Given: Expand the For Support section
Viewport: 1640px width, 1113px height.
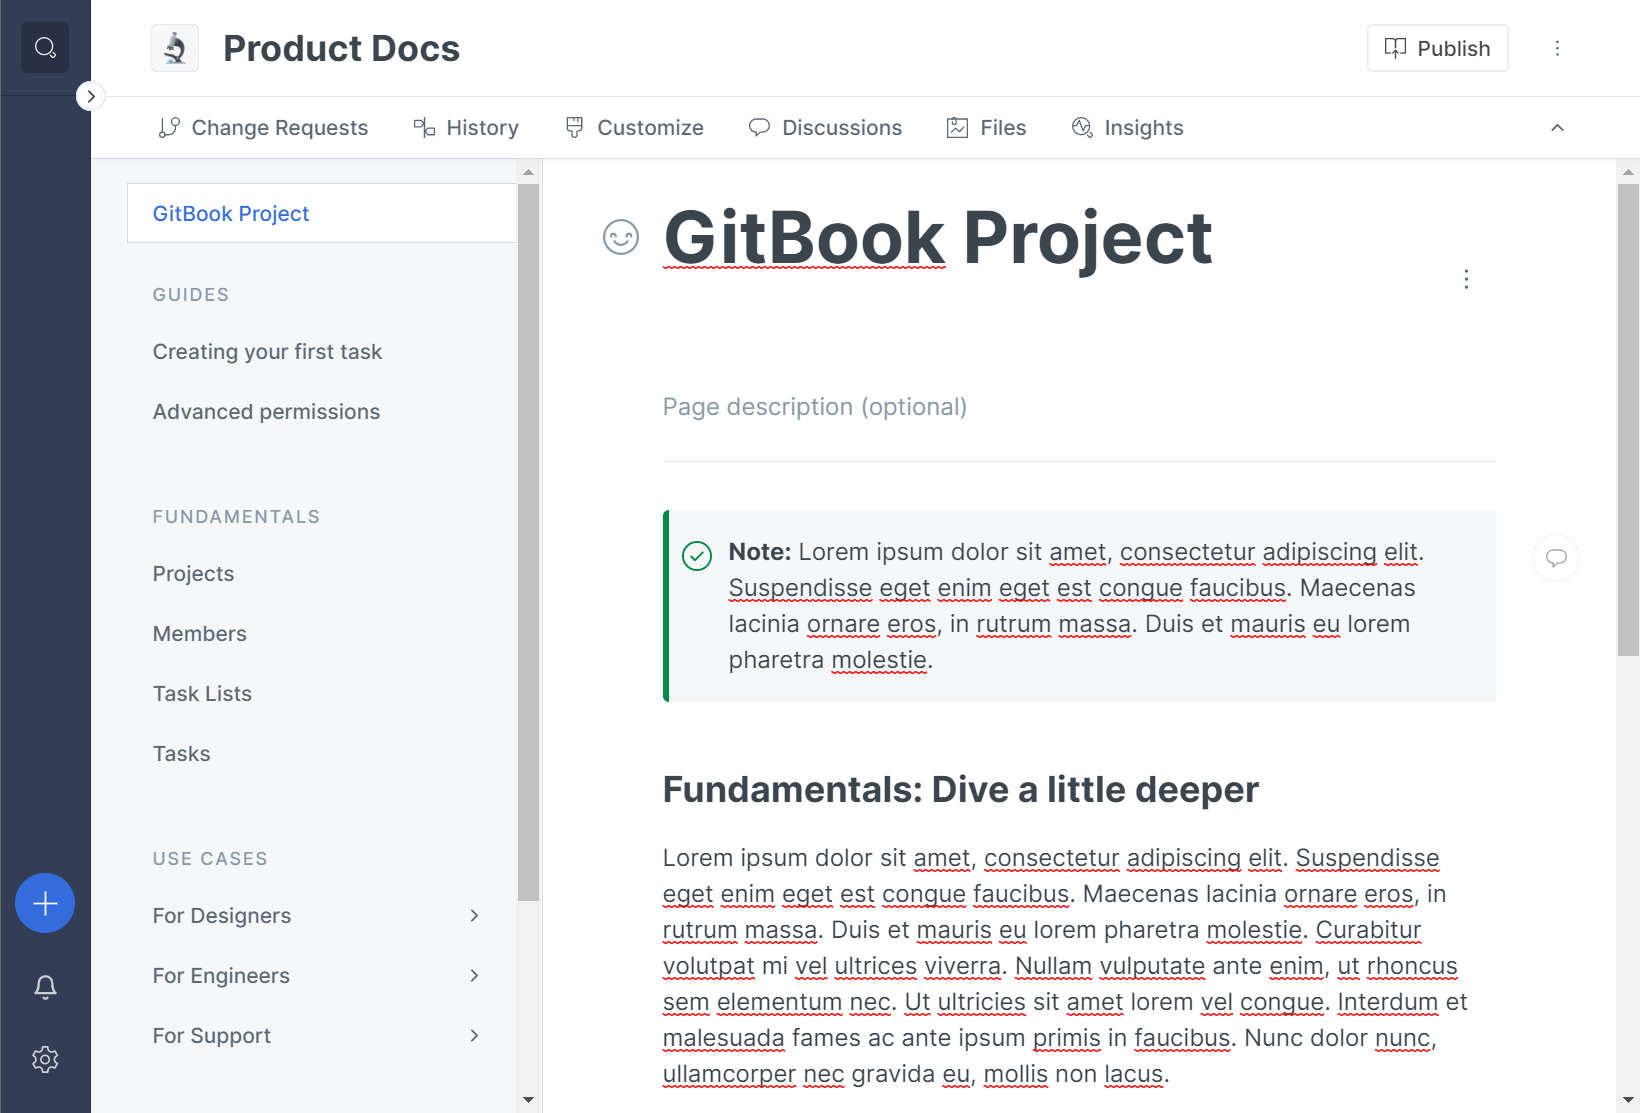Looking at the screenshot, I should [x=474, y=1036].
